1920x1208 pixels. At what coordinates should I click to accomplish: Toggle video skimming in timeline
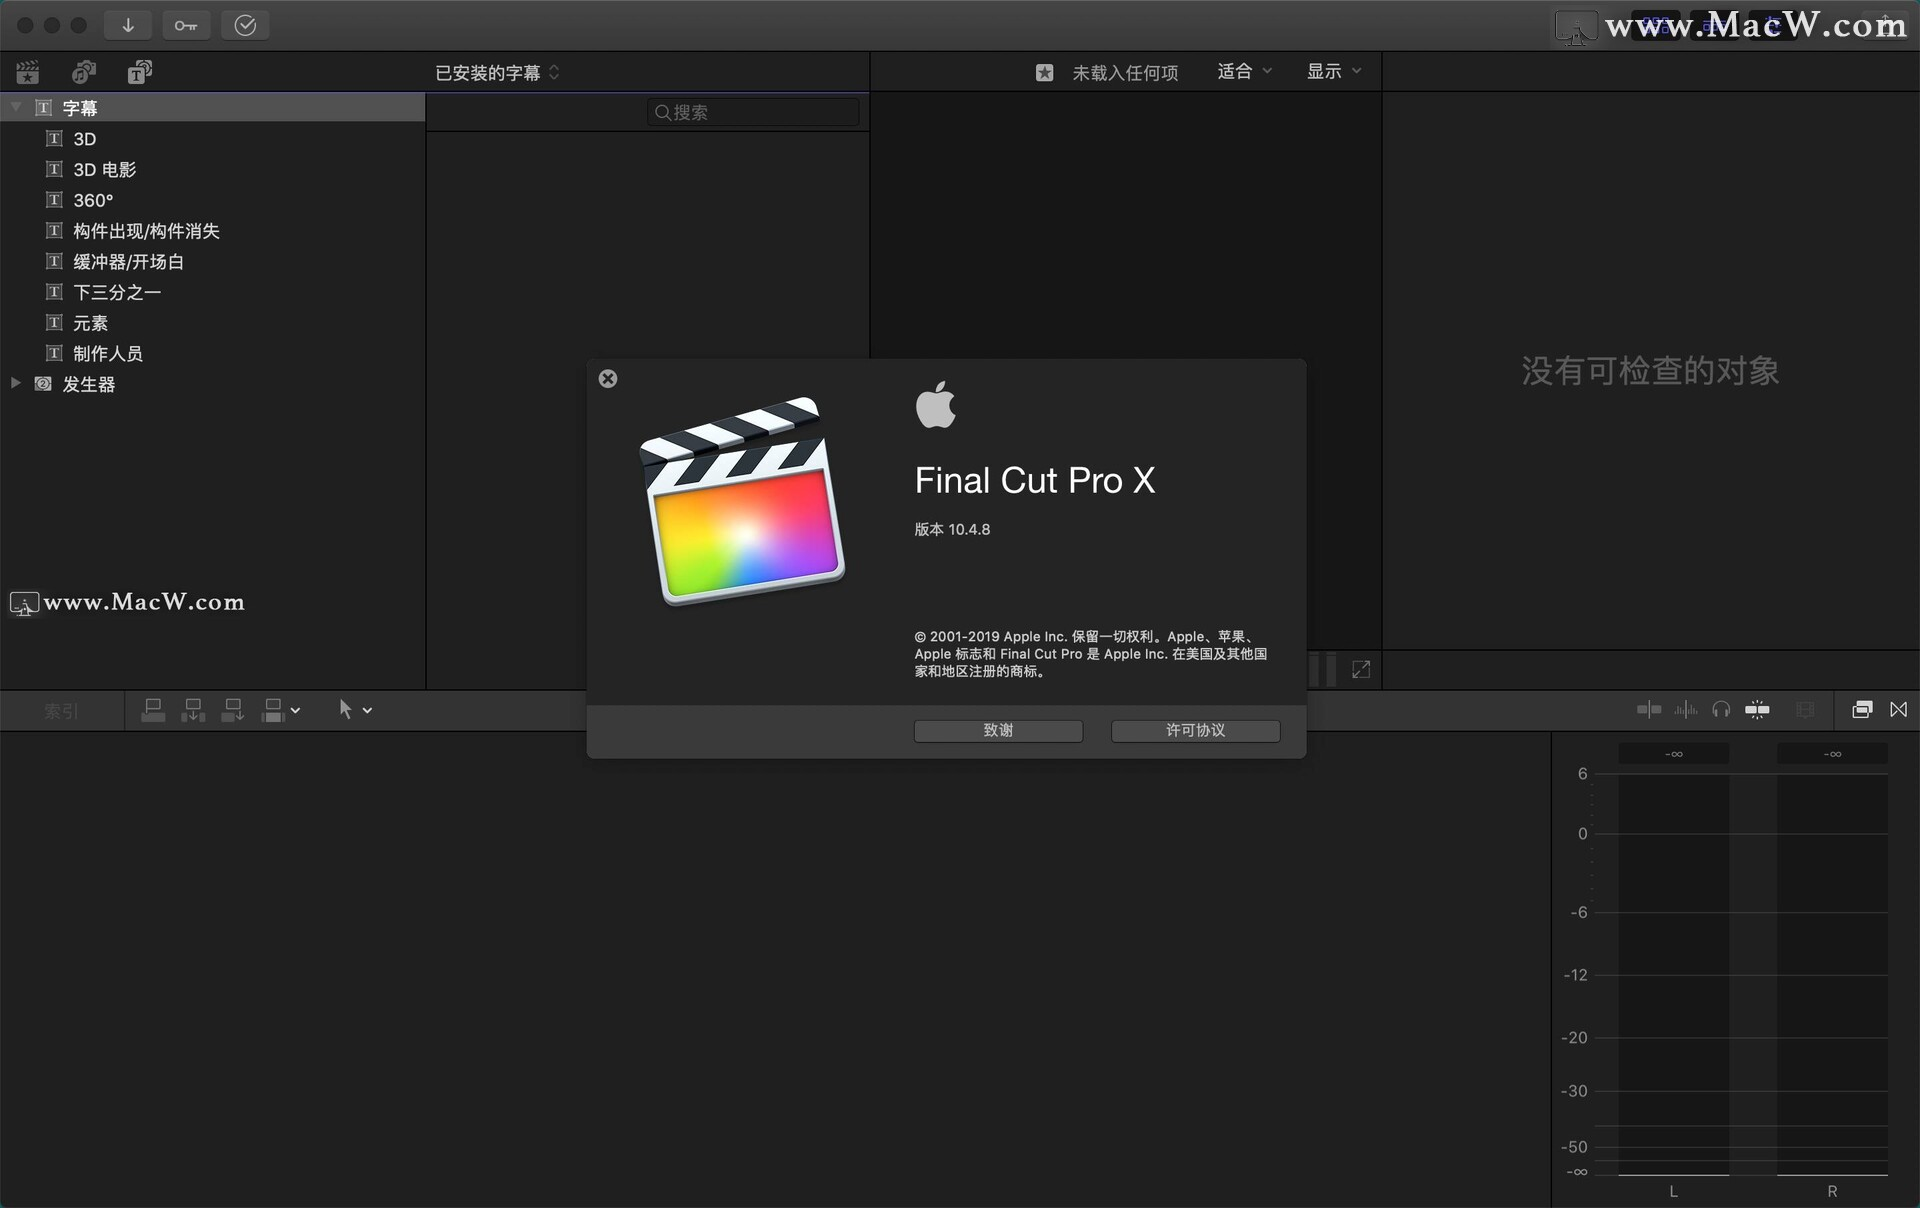tap(1649, 709)
